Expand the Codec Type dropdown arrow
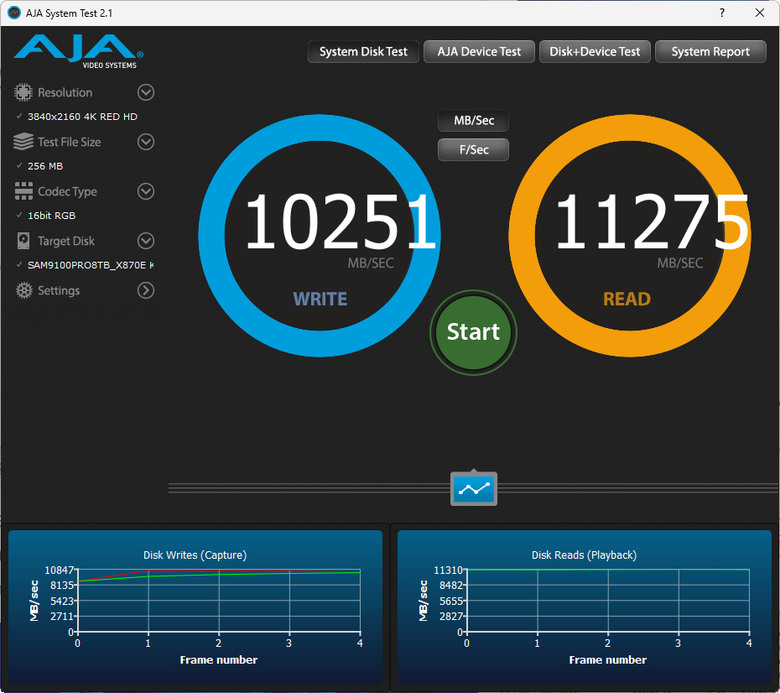This screenshot has height=693, width=780. 146,191
